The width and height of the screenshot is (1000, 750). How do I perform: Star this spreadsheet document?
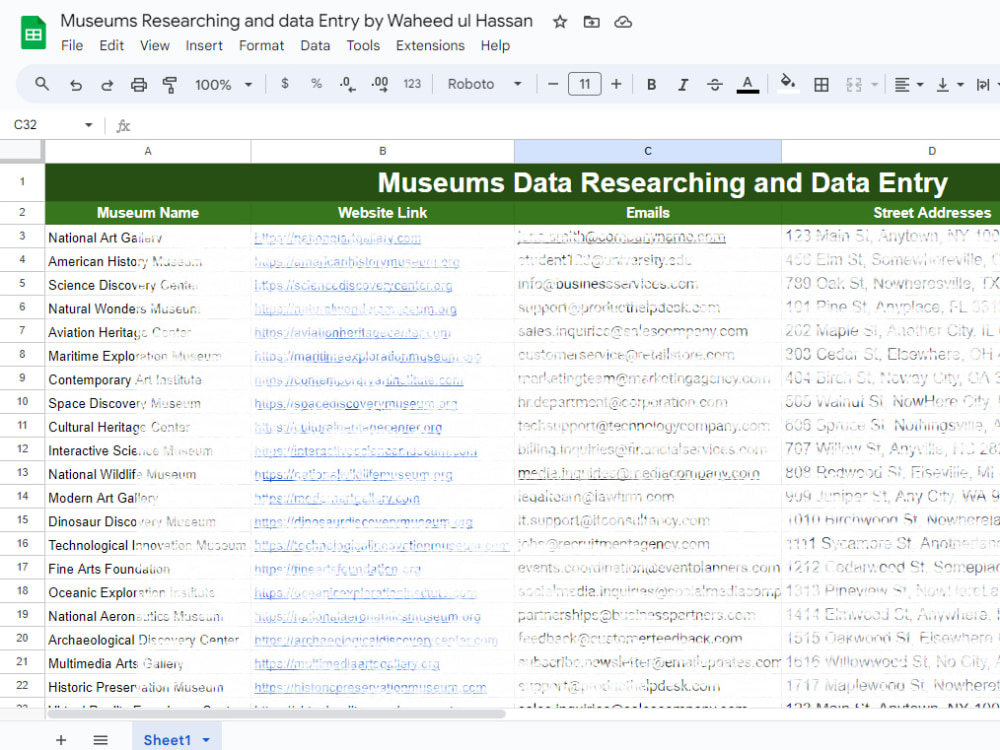tap(560, 22)
